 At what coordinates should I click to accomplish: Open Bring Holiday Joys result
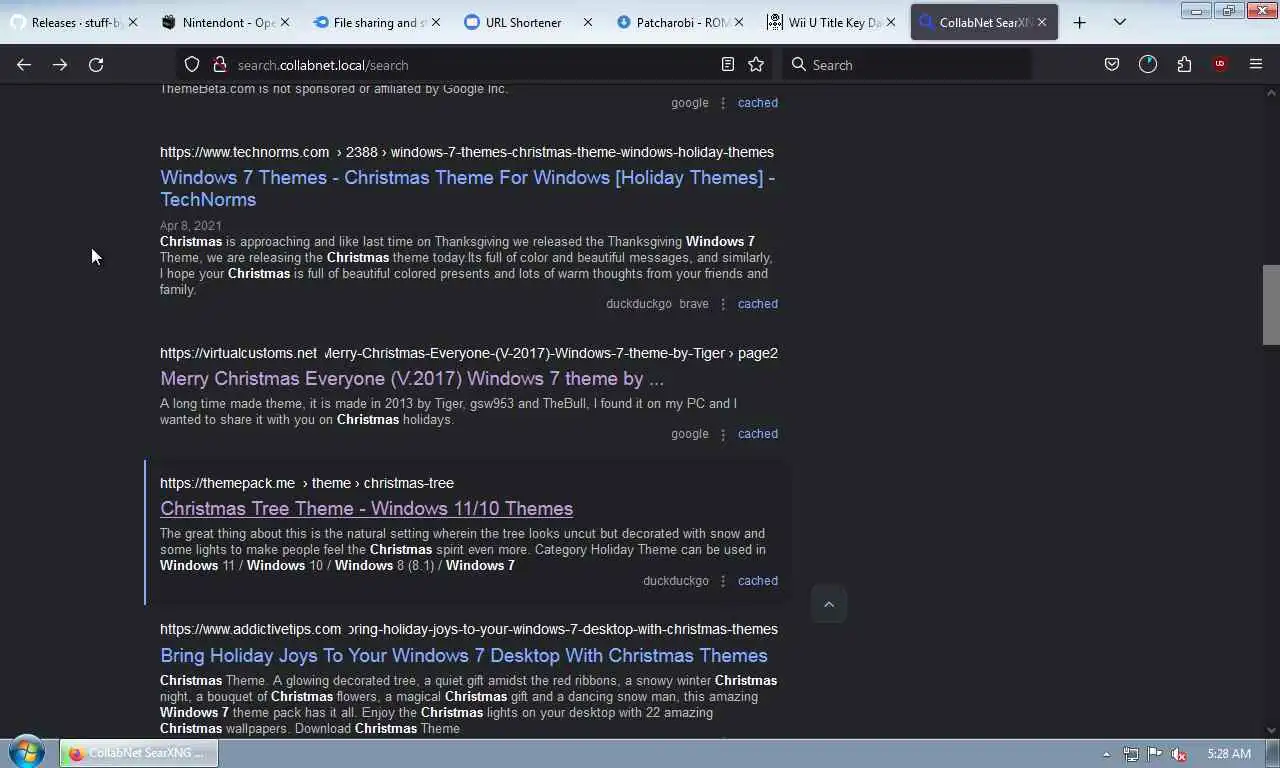(464, 656)
